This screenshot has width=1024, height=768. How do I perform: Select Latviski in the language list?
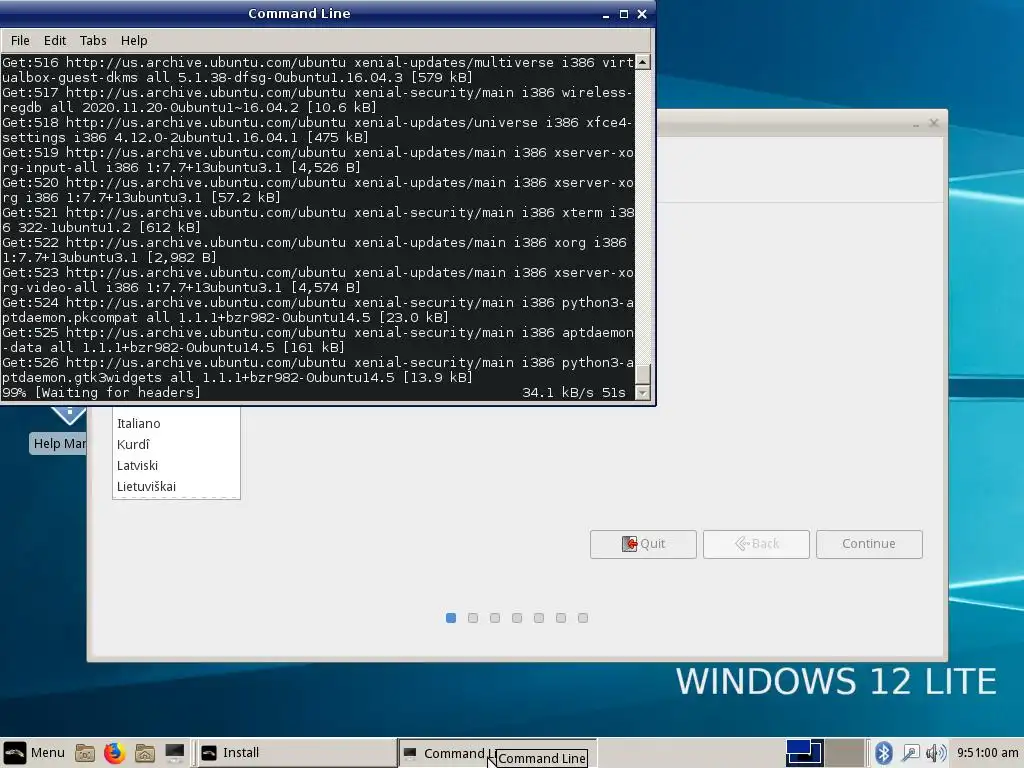176,465
